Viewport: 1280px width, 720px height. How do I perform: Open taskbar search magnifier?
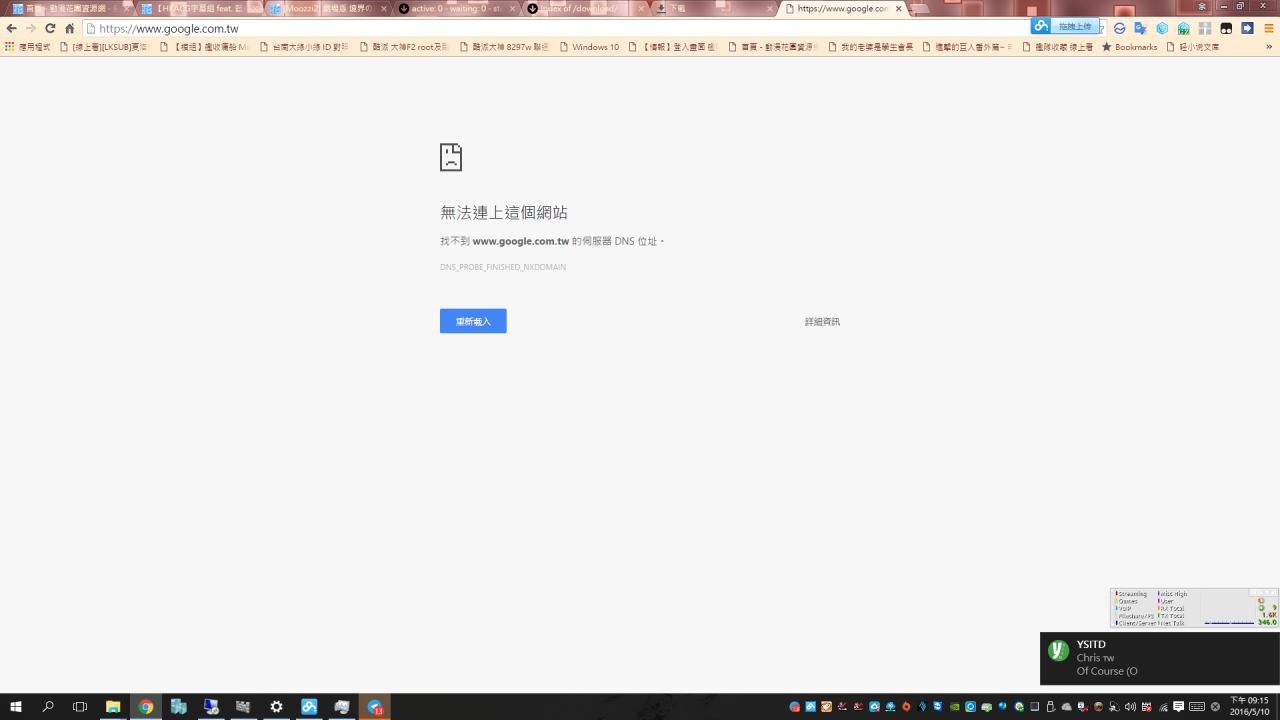coord(48,707)
